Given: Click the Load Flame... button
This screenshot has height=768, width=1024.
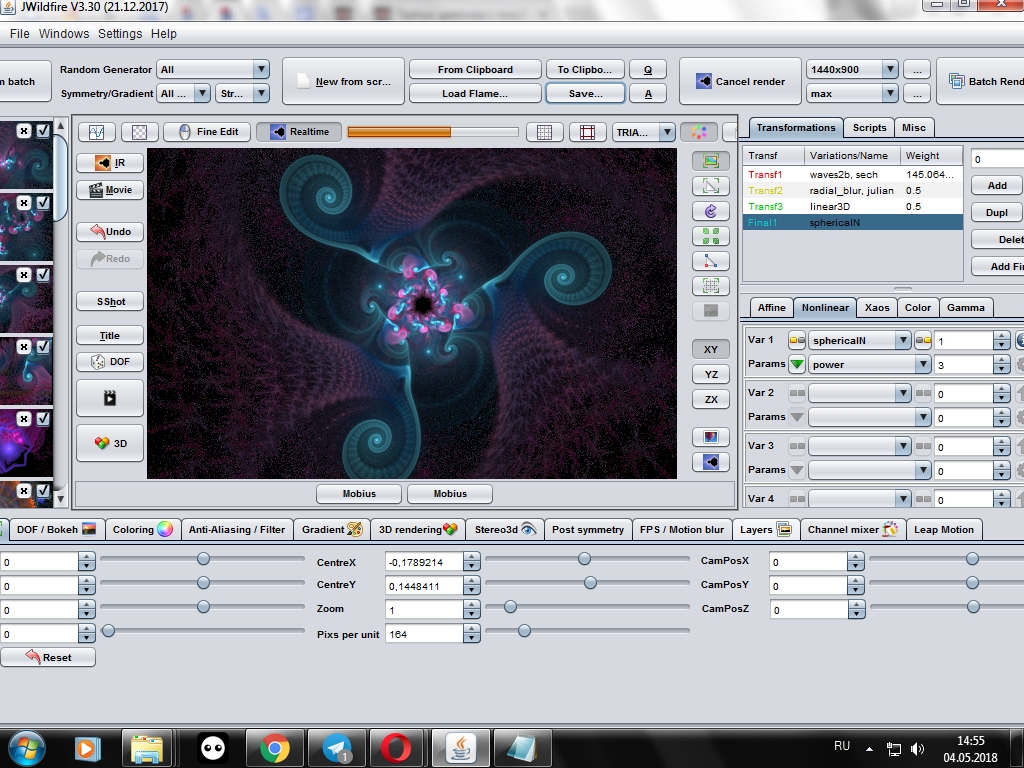Looking at the screenshot, I should (x=475, y=93).
